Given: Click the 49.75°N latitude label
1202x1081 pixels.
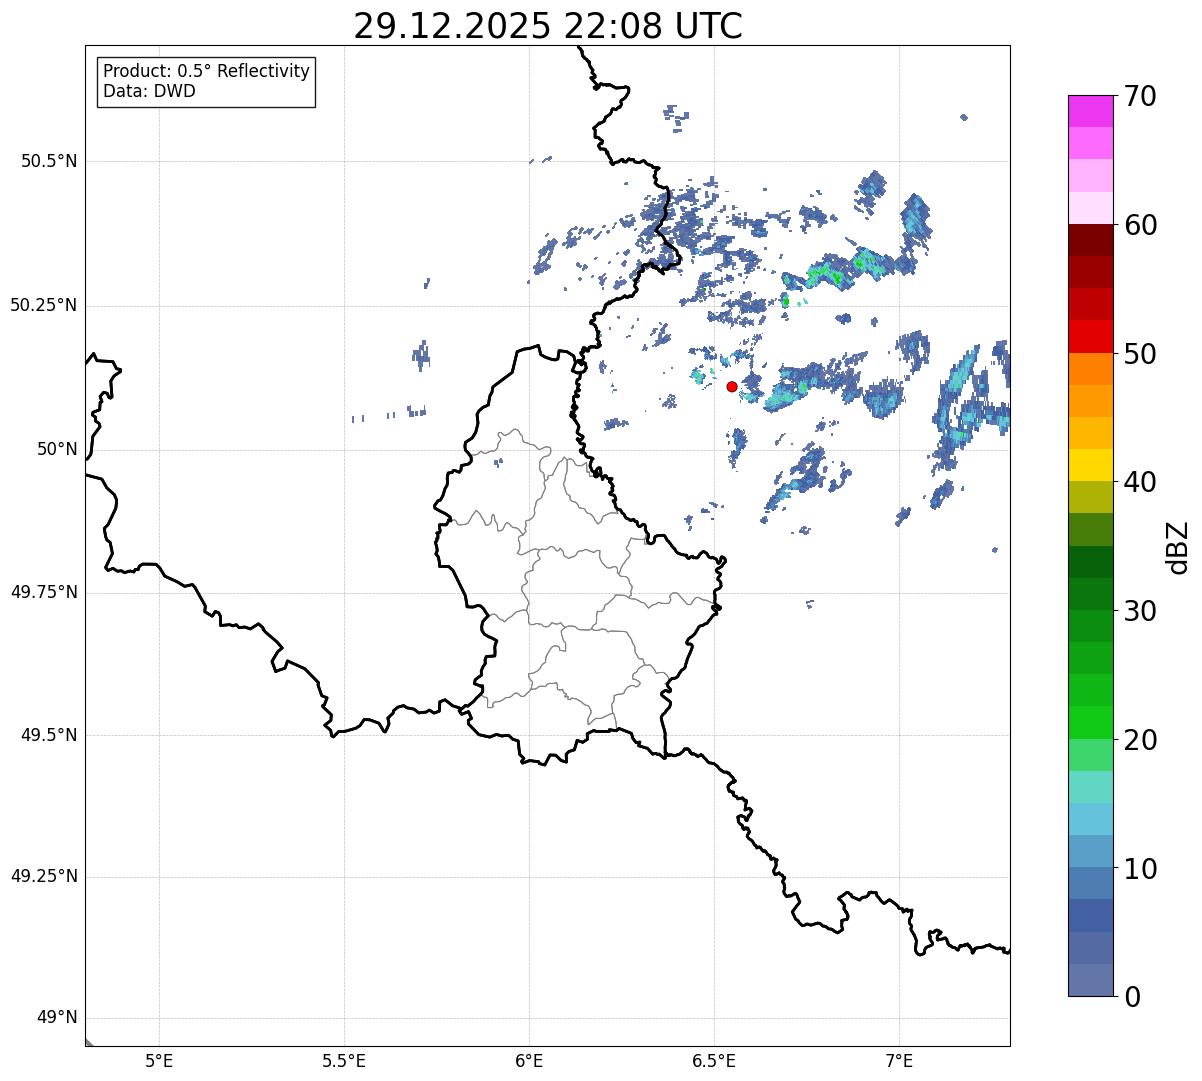Looking at the screenshot, I should tap(43, 592).
